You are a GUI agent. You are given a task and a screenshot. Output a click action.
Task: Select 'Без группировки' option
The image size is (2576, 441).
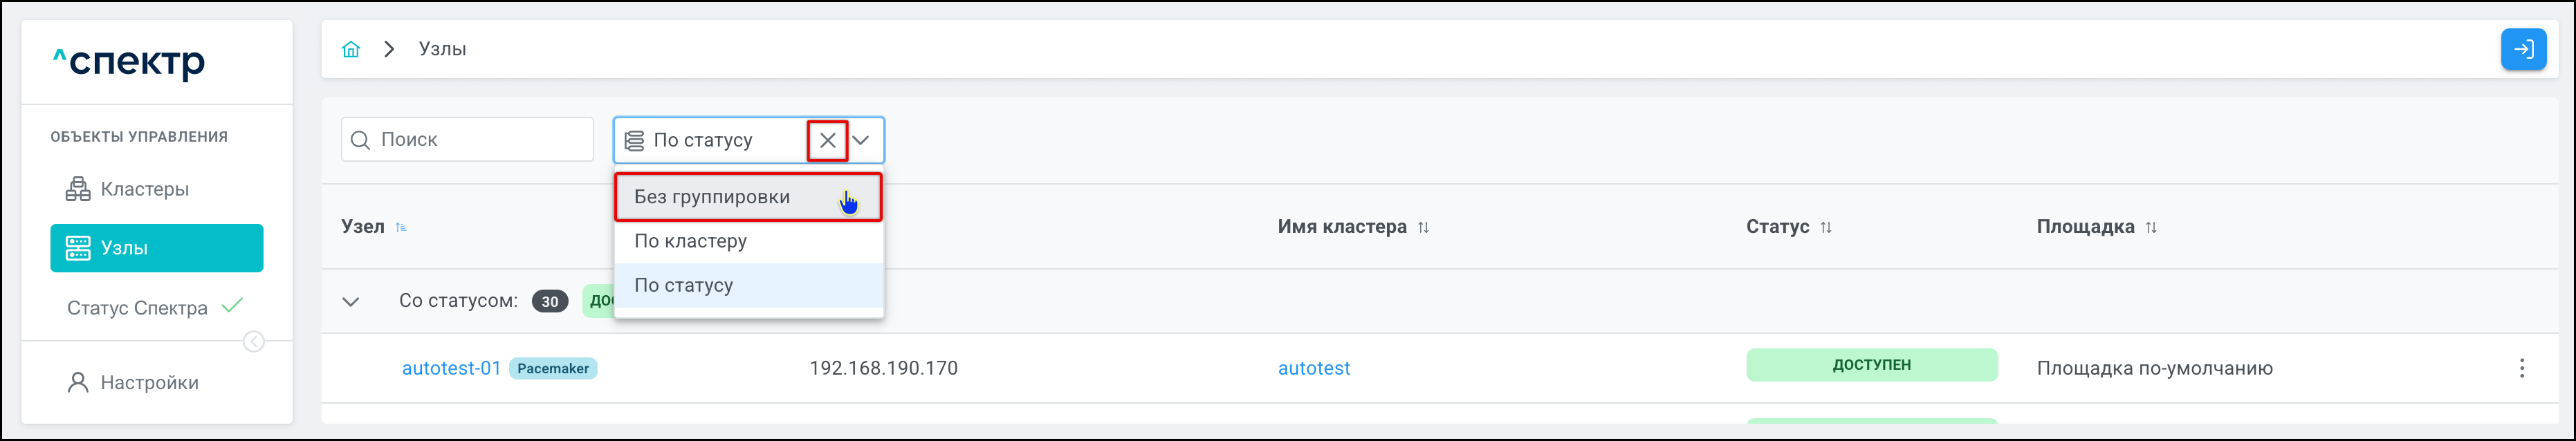[712, 197]
